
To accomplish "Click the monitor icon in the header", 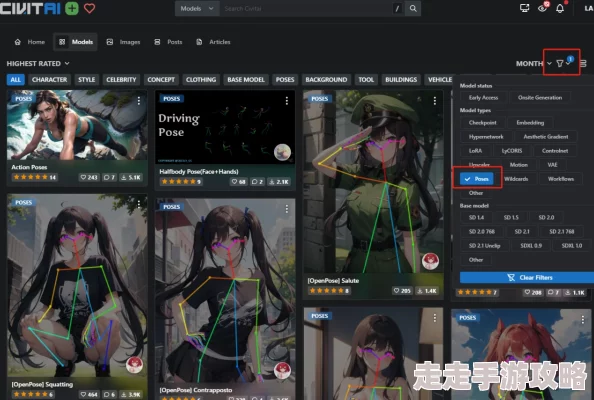I will tap(525, 8).
